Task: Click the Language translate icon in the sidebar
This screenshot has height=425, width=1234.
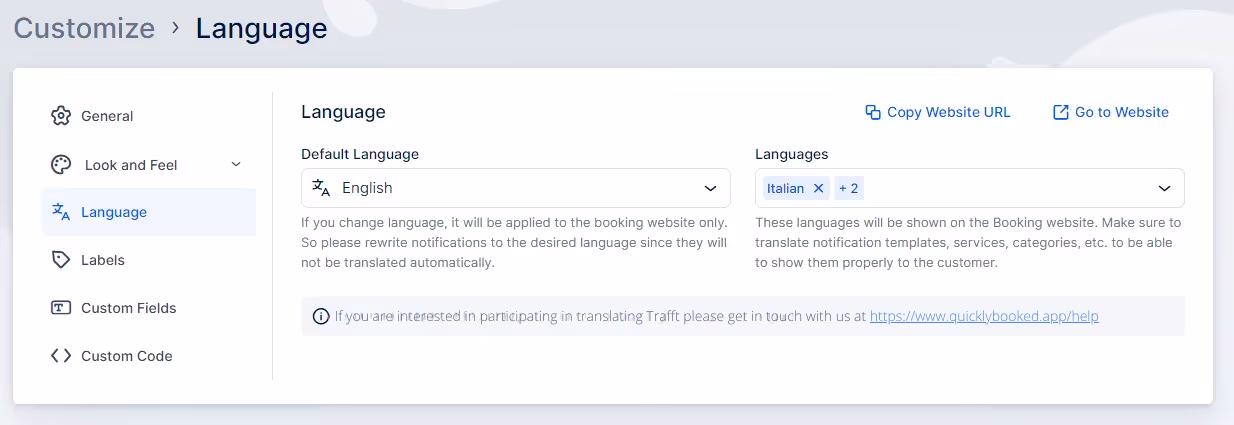Action: (61, 212)
